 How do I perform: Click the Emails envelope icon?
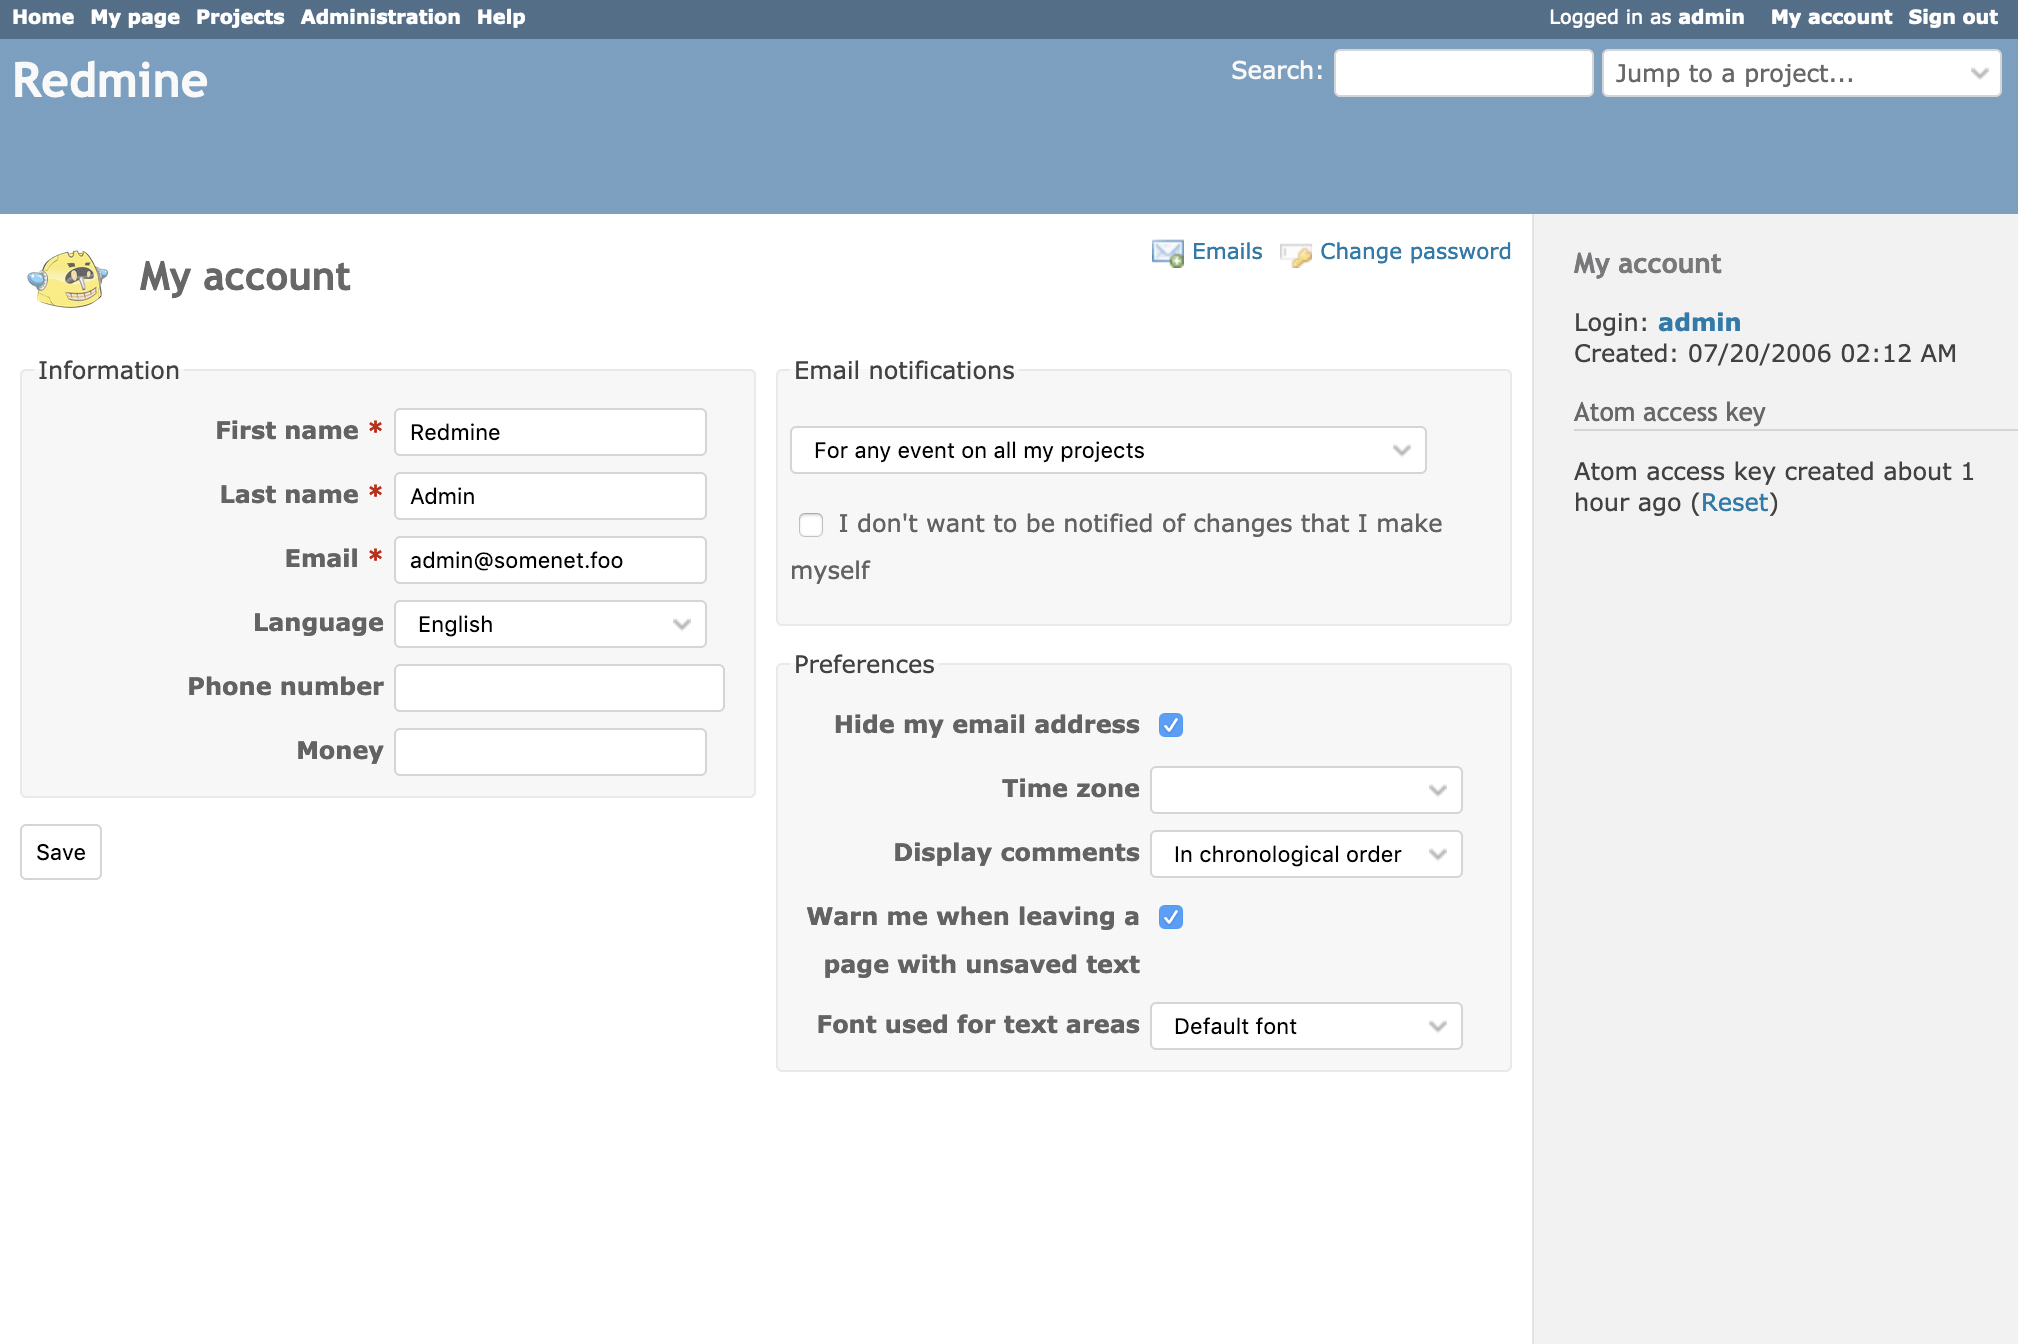click(x=1167, y=253)
